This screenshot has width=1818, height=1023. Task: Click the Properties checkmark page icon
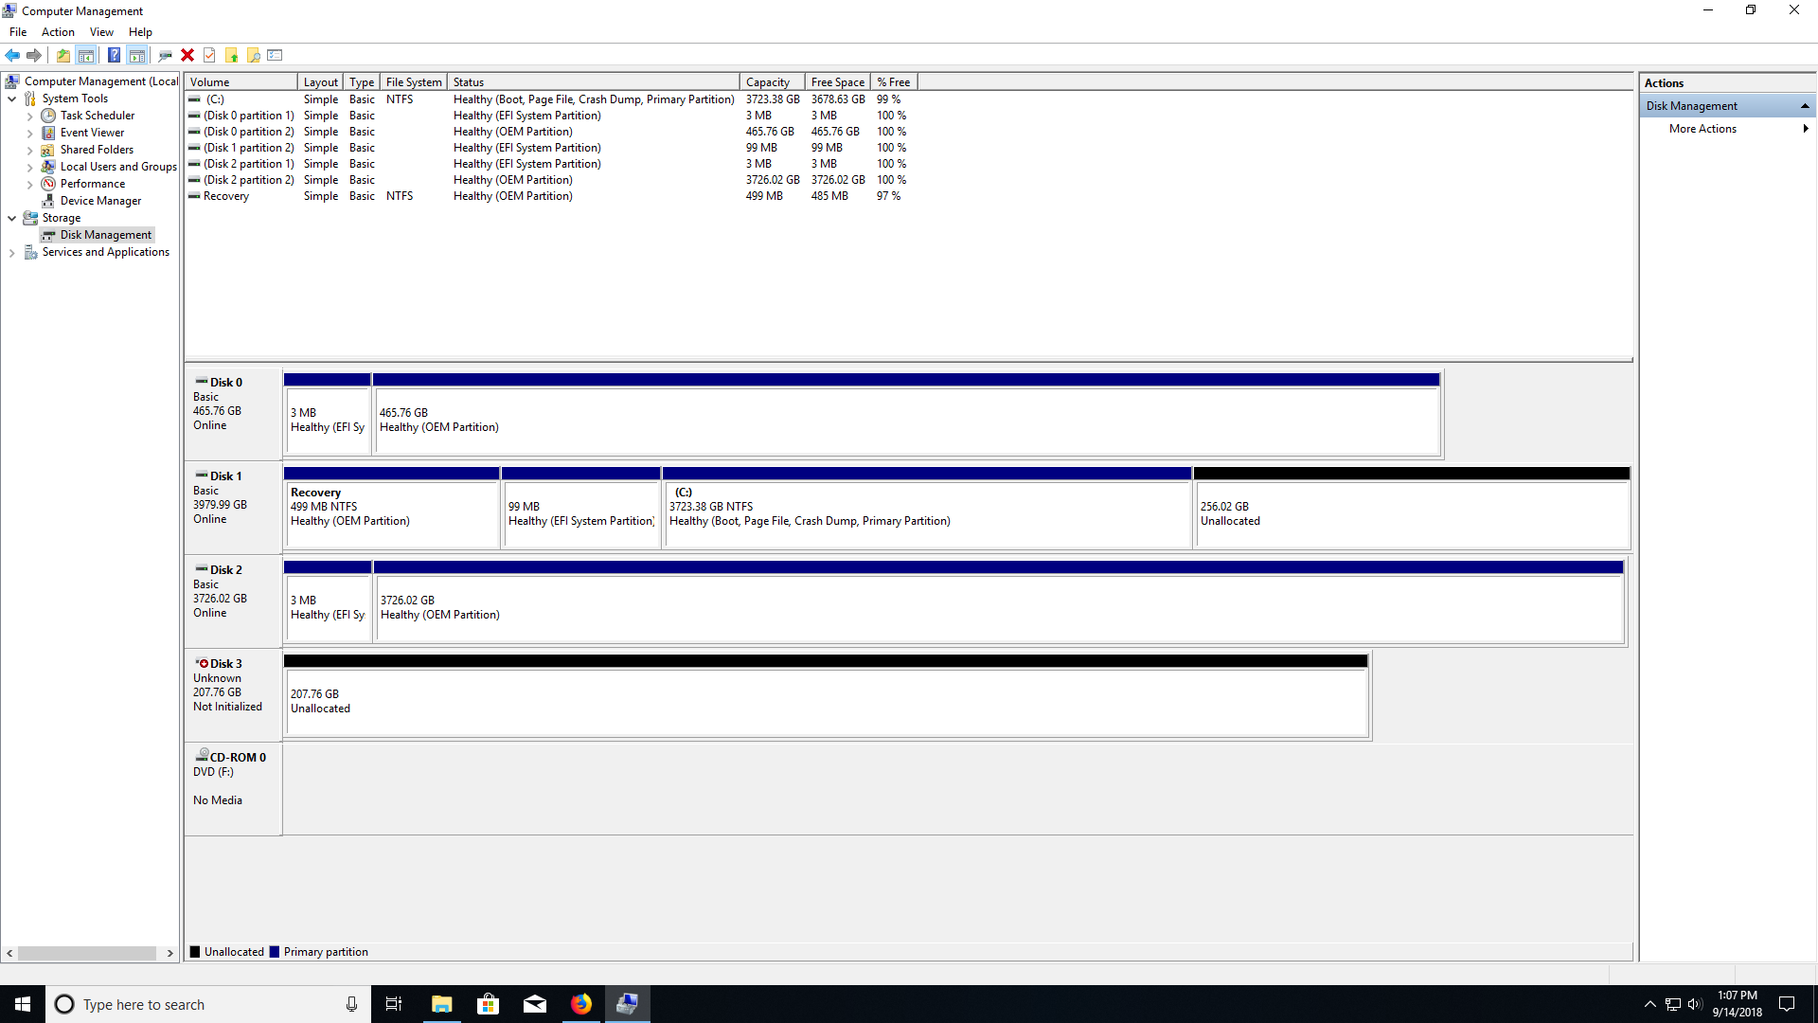[209, 55]
